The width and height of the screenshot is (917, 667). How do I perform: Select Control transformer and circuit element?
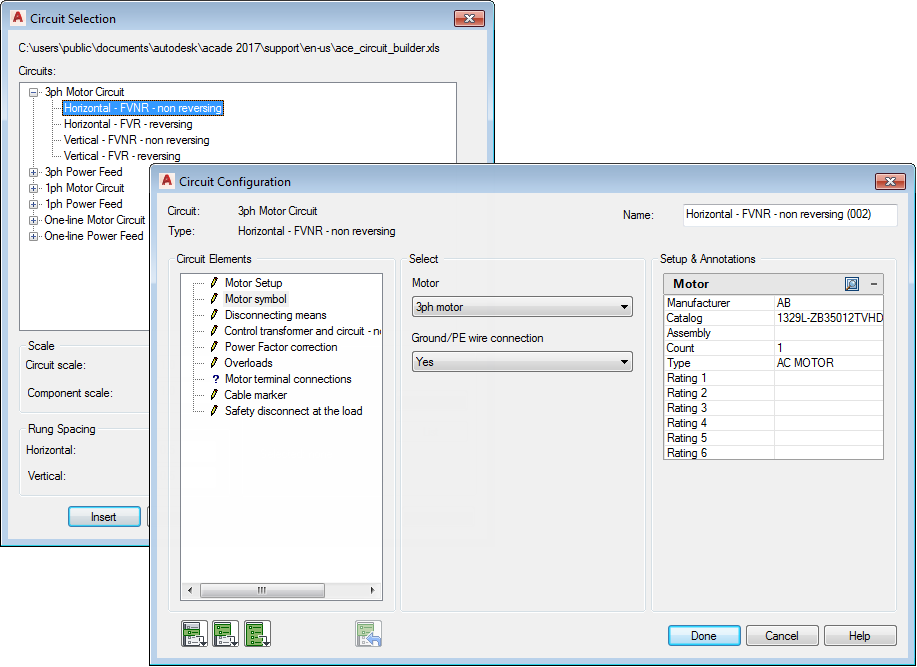(302, 331)
